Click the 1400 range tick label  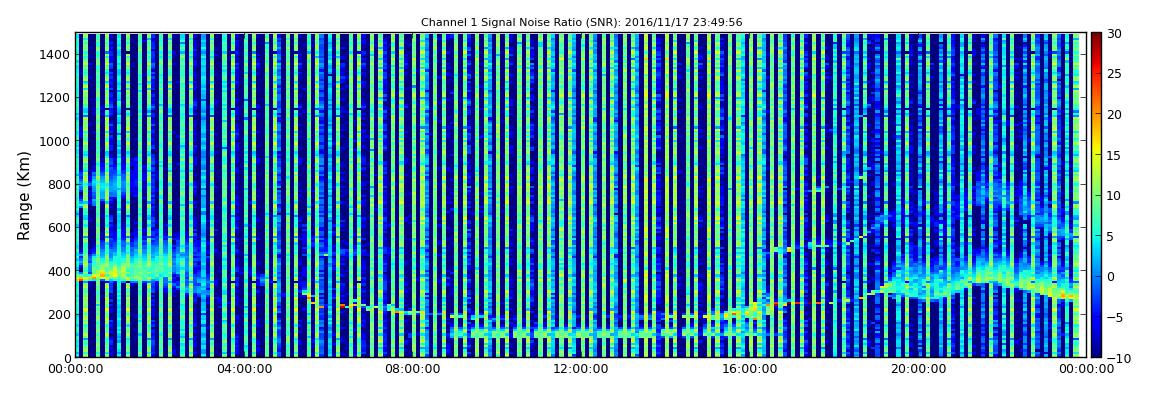pyautogui.click(x=56, y=54)
